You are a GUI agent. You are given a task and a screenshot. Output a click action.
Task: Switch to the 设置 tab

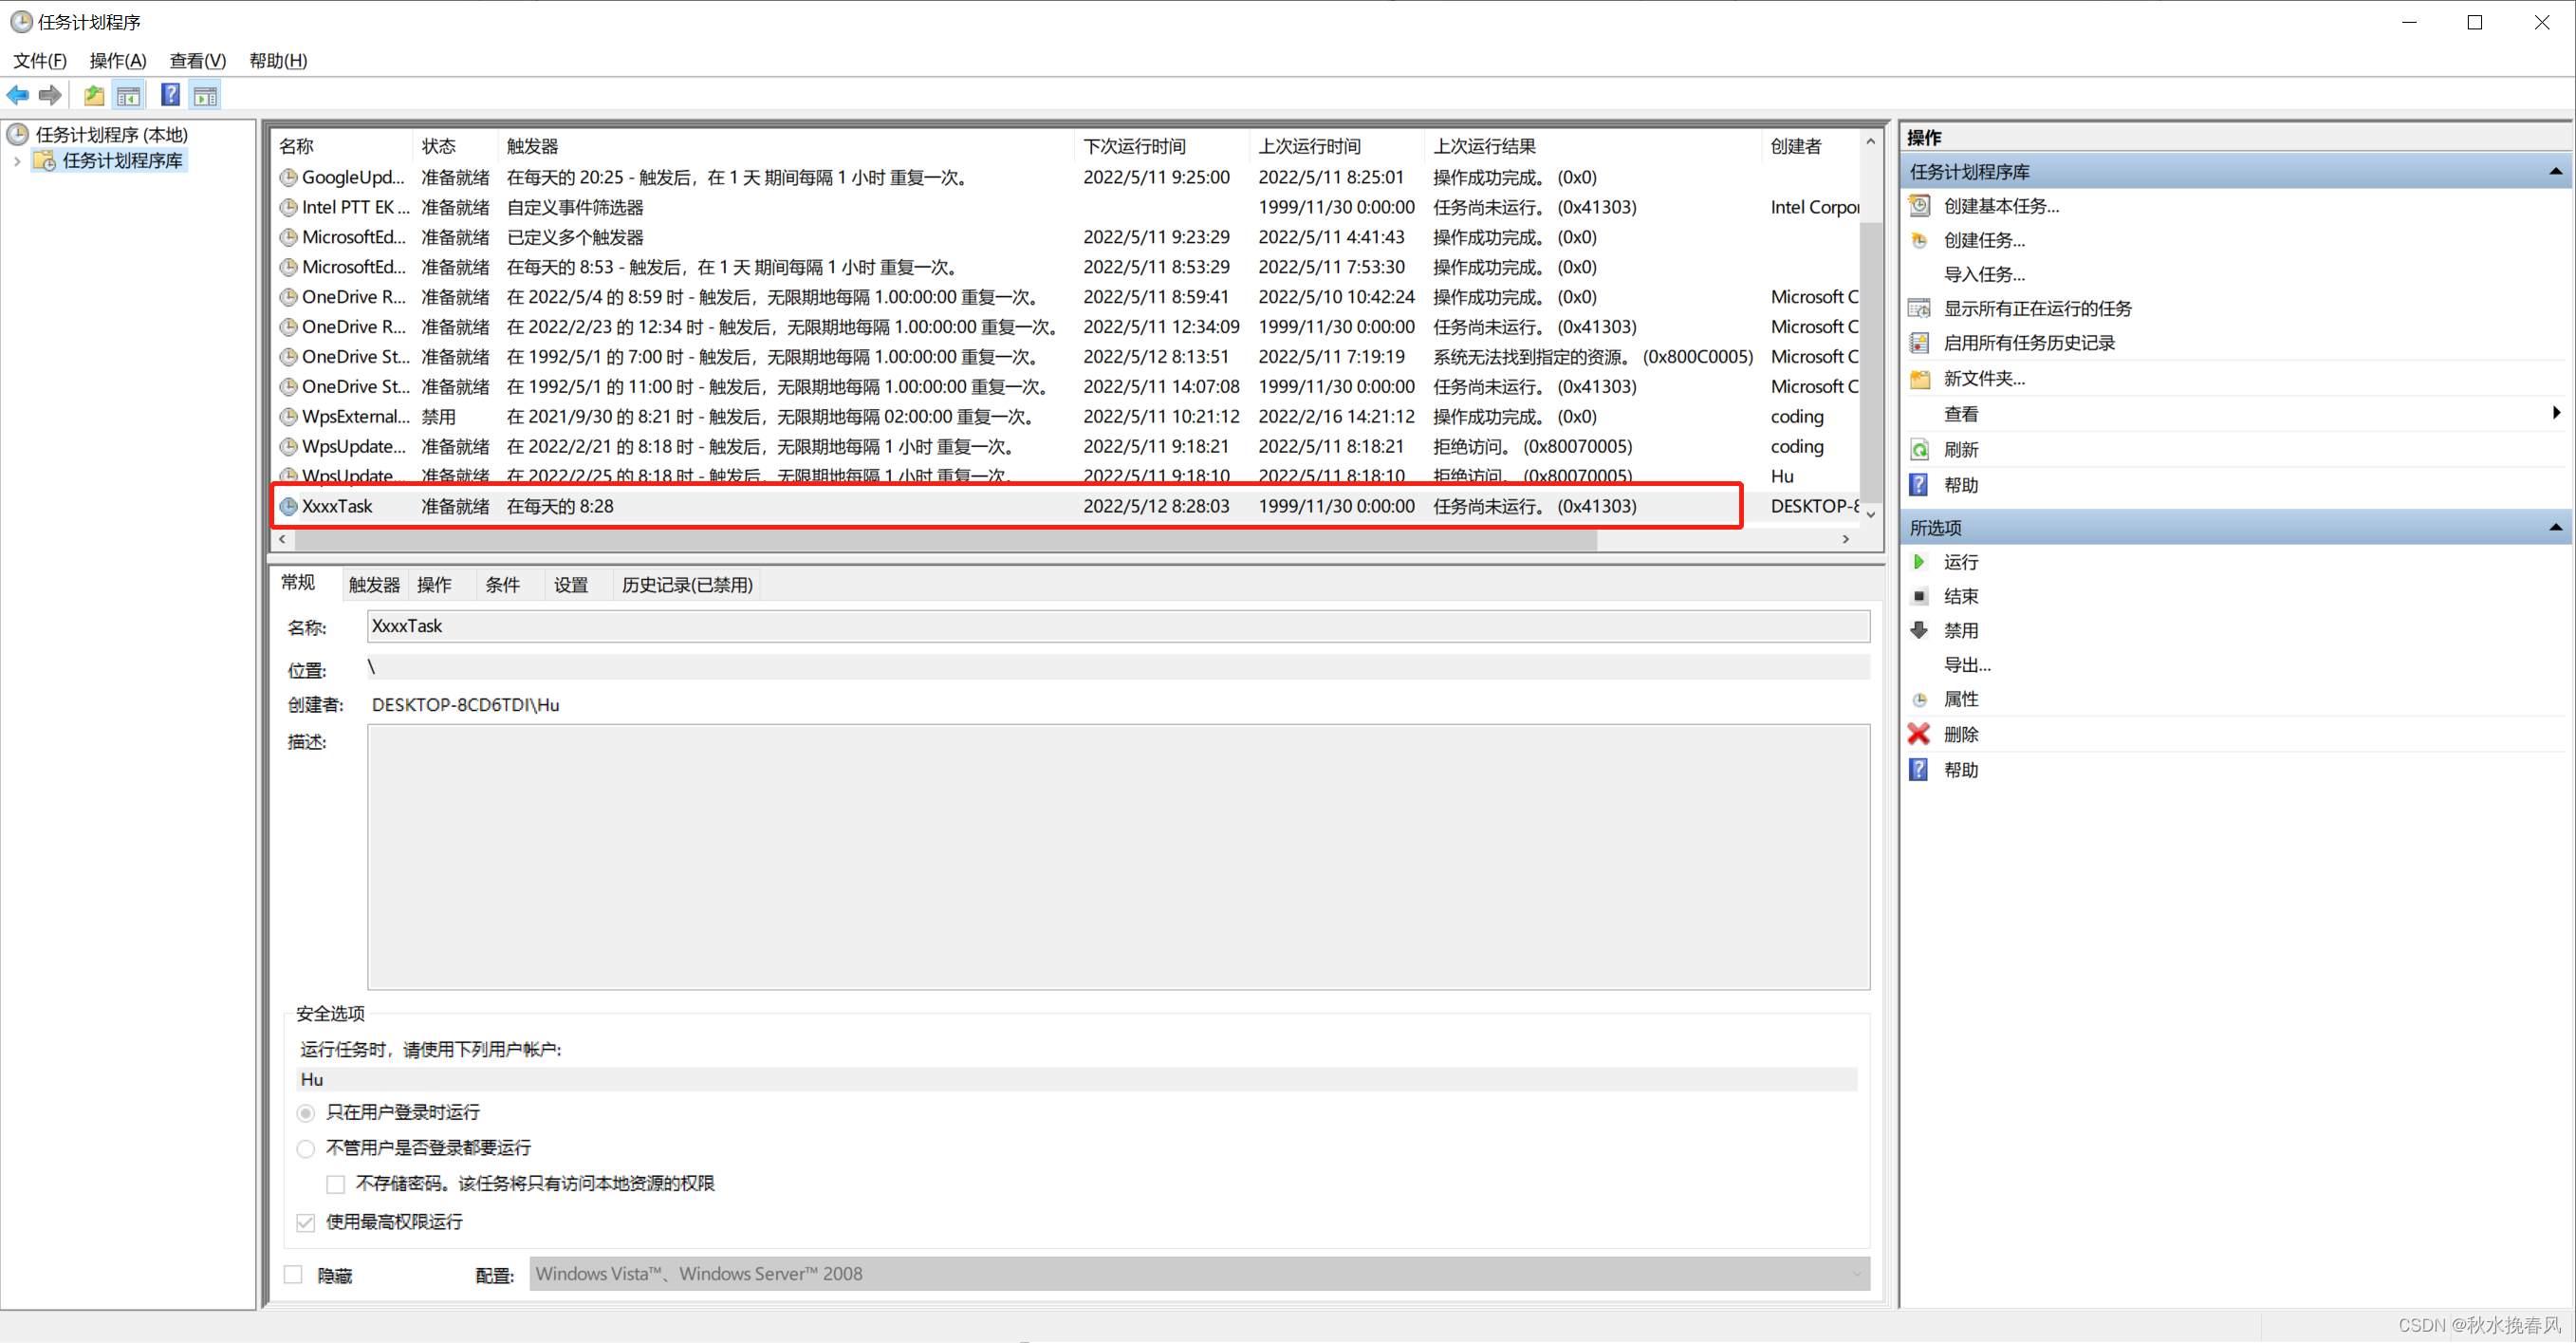(x=571, y=585)
